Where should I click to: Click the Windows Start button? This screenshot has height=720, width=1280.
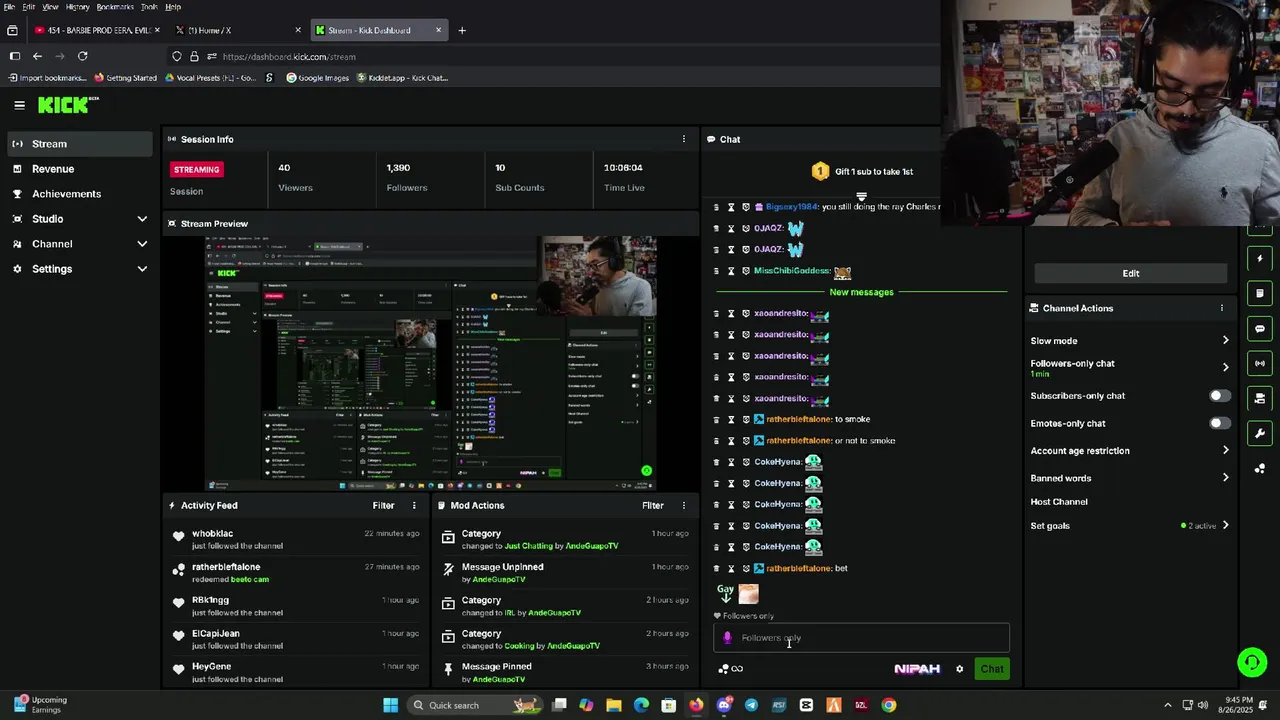click(x=391, y=705)
